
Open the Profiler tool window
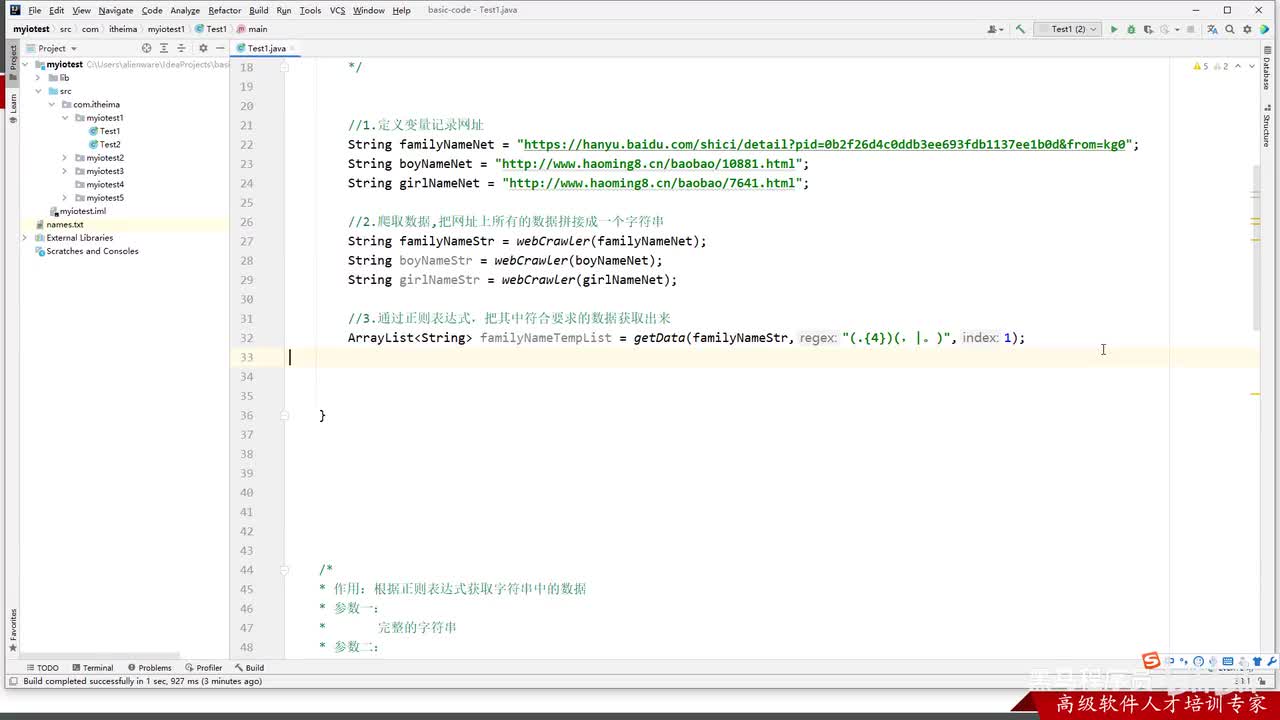pyautogui.click(x=204, y=668)
